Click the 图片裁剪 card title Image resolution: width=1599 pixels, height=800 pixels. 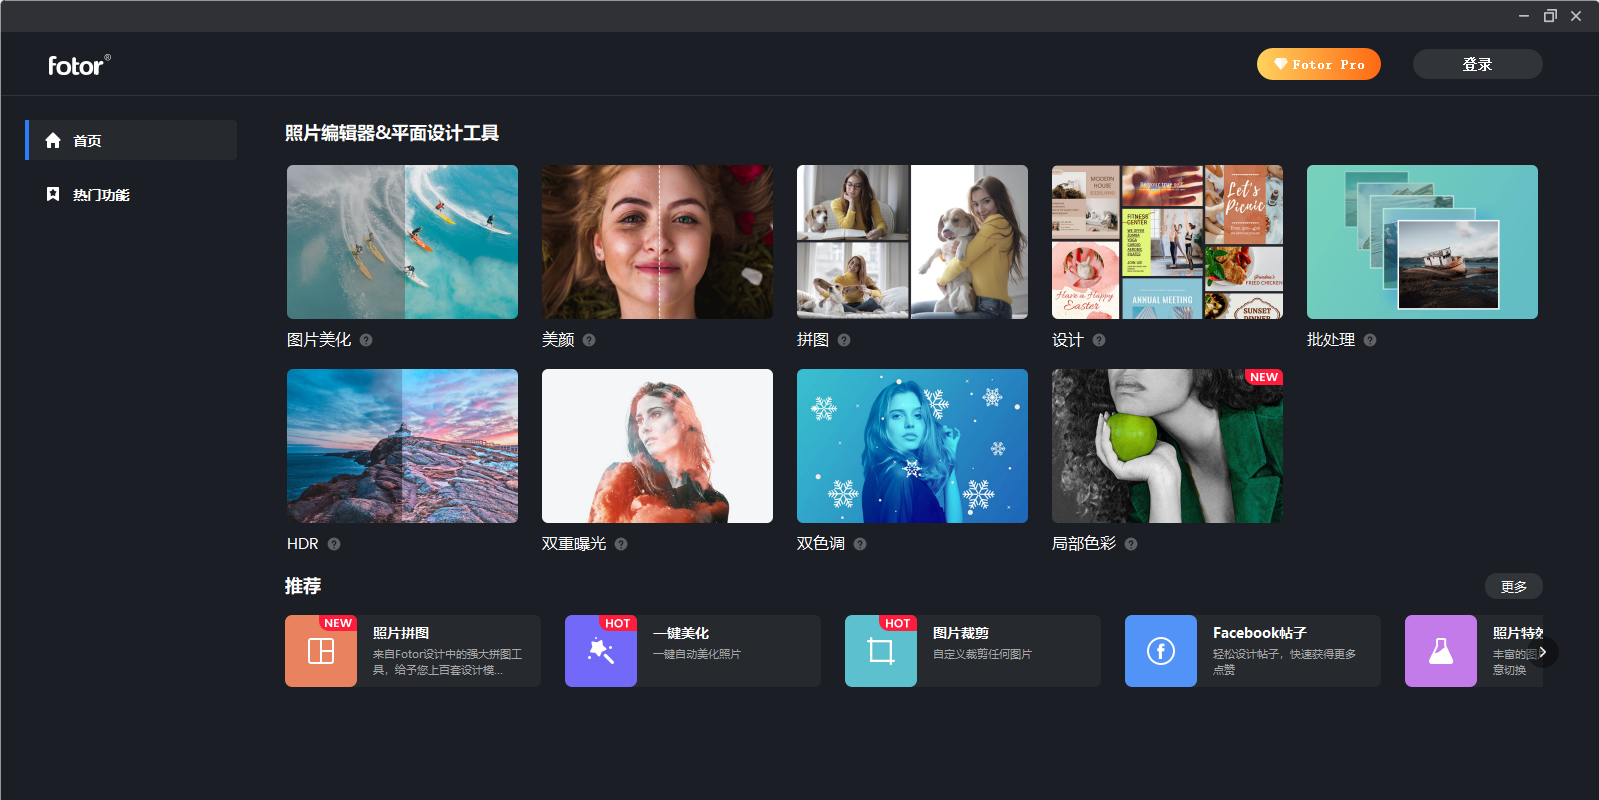pyautogui.click(x=961, y=633)
